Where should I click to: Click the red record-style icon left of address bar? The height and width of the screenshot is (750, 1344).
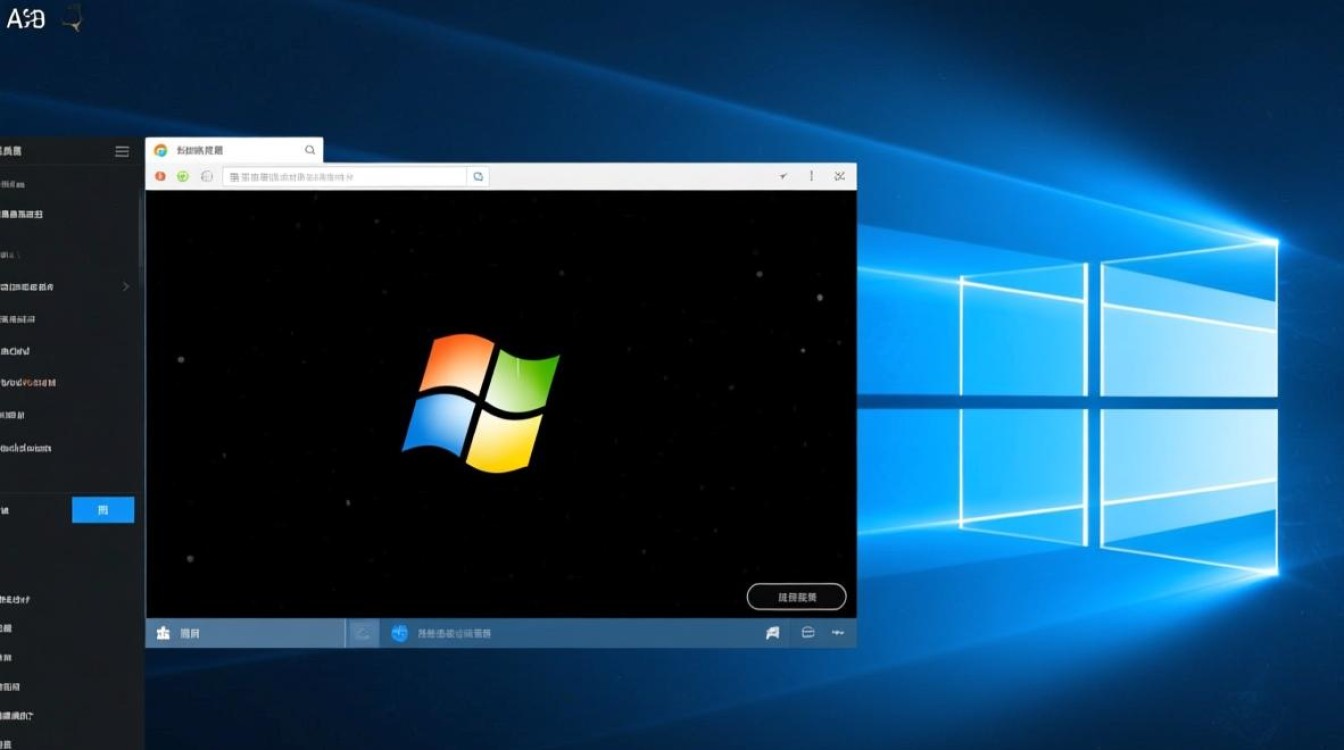[x=159, y=175]
